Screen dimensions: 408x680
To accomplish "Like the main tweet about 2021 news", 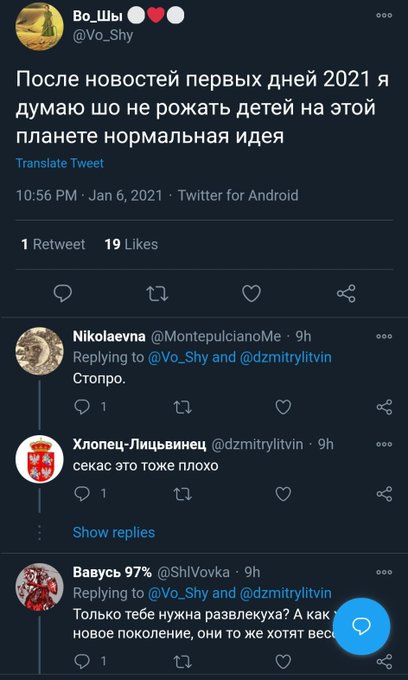I will (x=251, y=294).
